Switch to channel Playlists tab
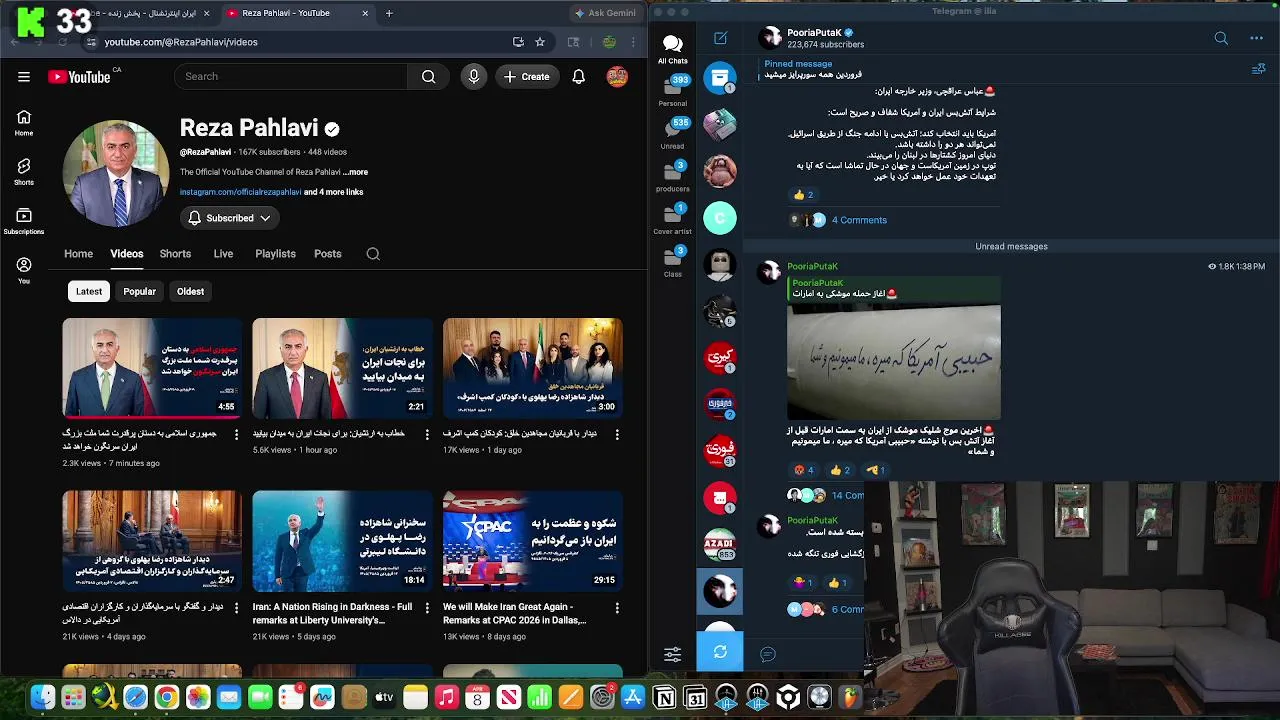This screenshot has width=1280, height=720. coord(275,254)
